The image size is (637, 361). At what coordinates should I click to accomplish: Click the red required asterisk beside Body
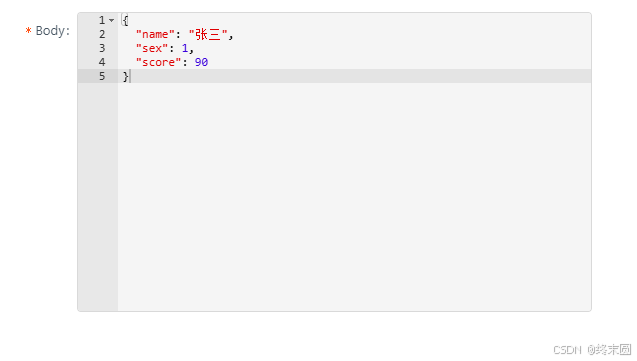28,31
